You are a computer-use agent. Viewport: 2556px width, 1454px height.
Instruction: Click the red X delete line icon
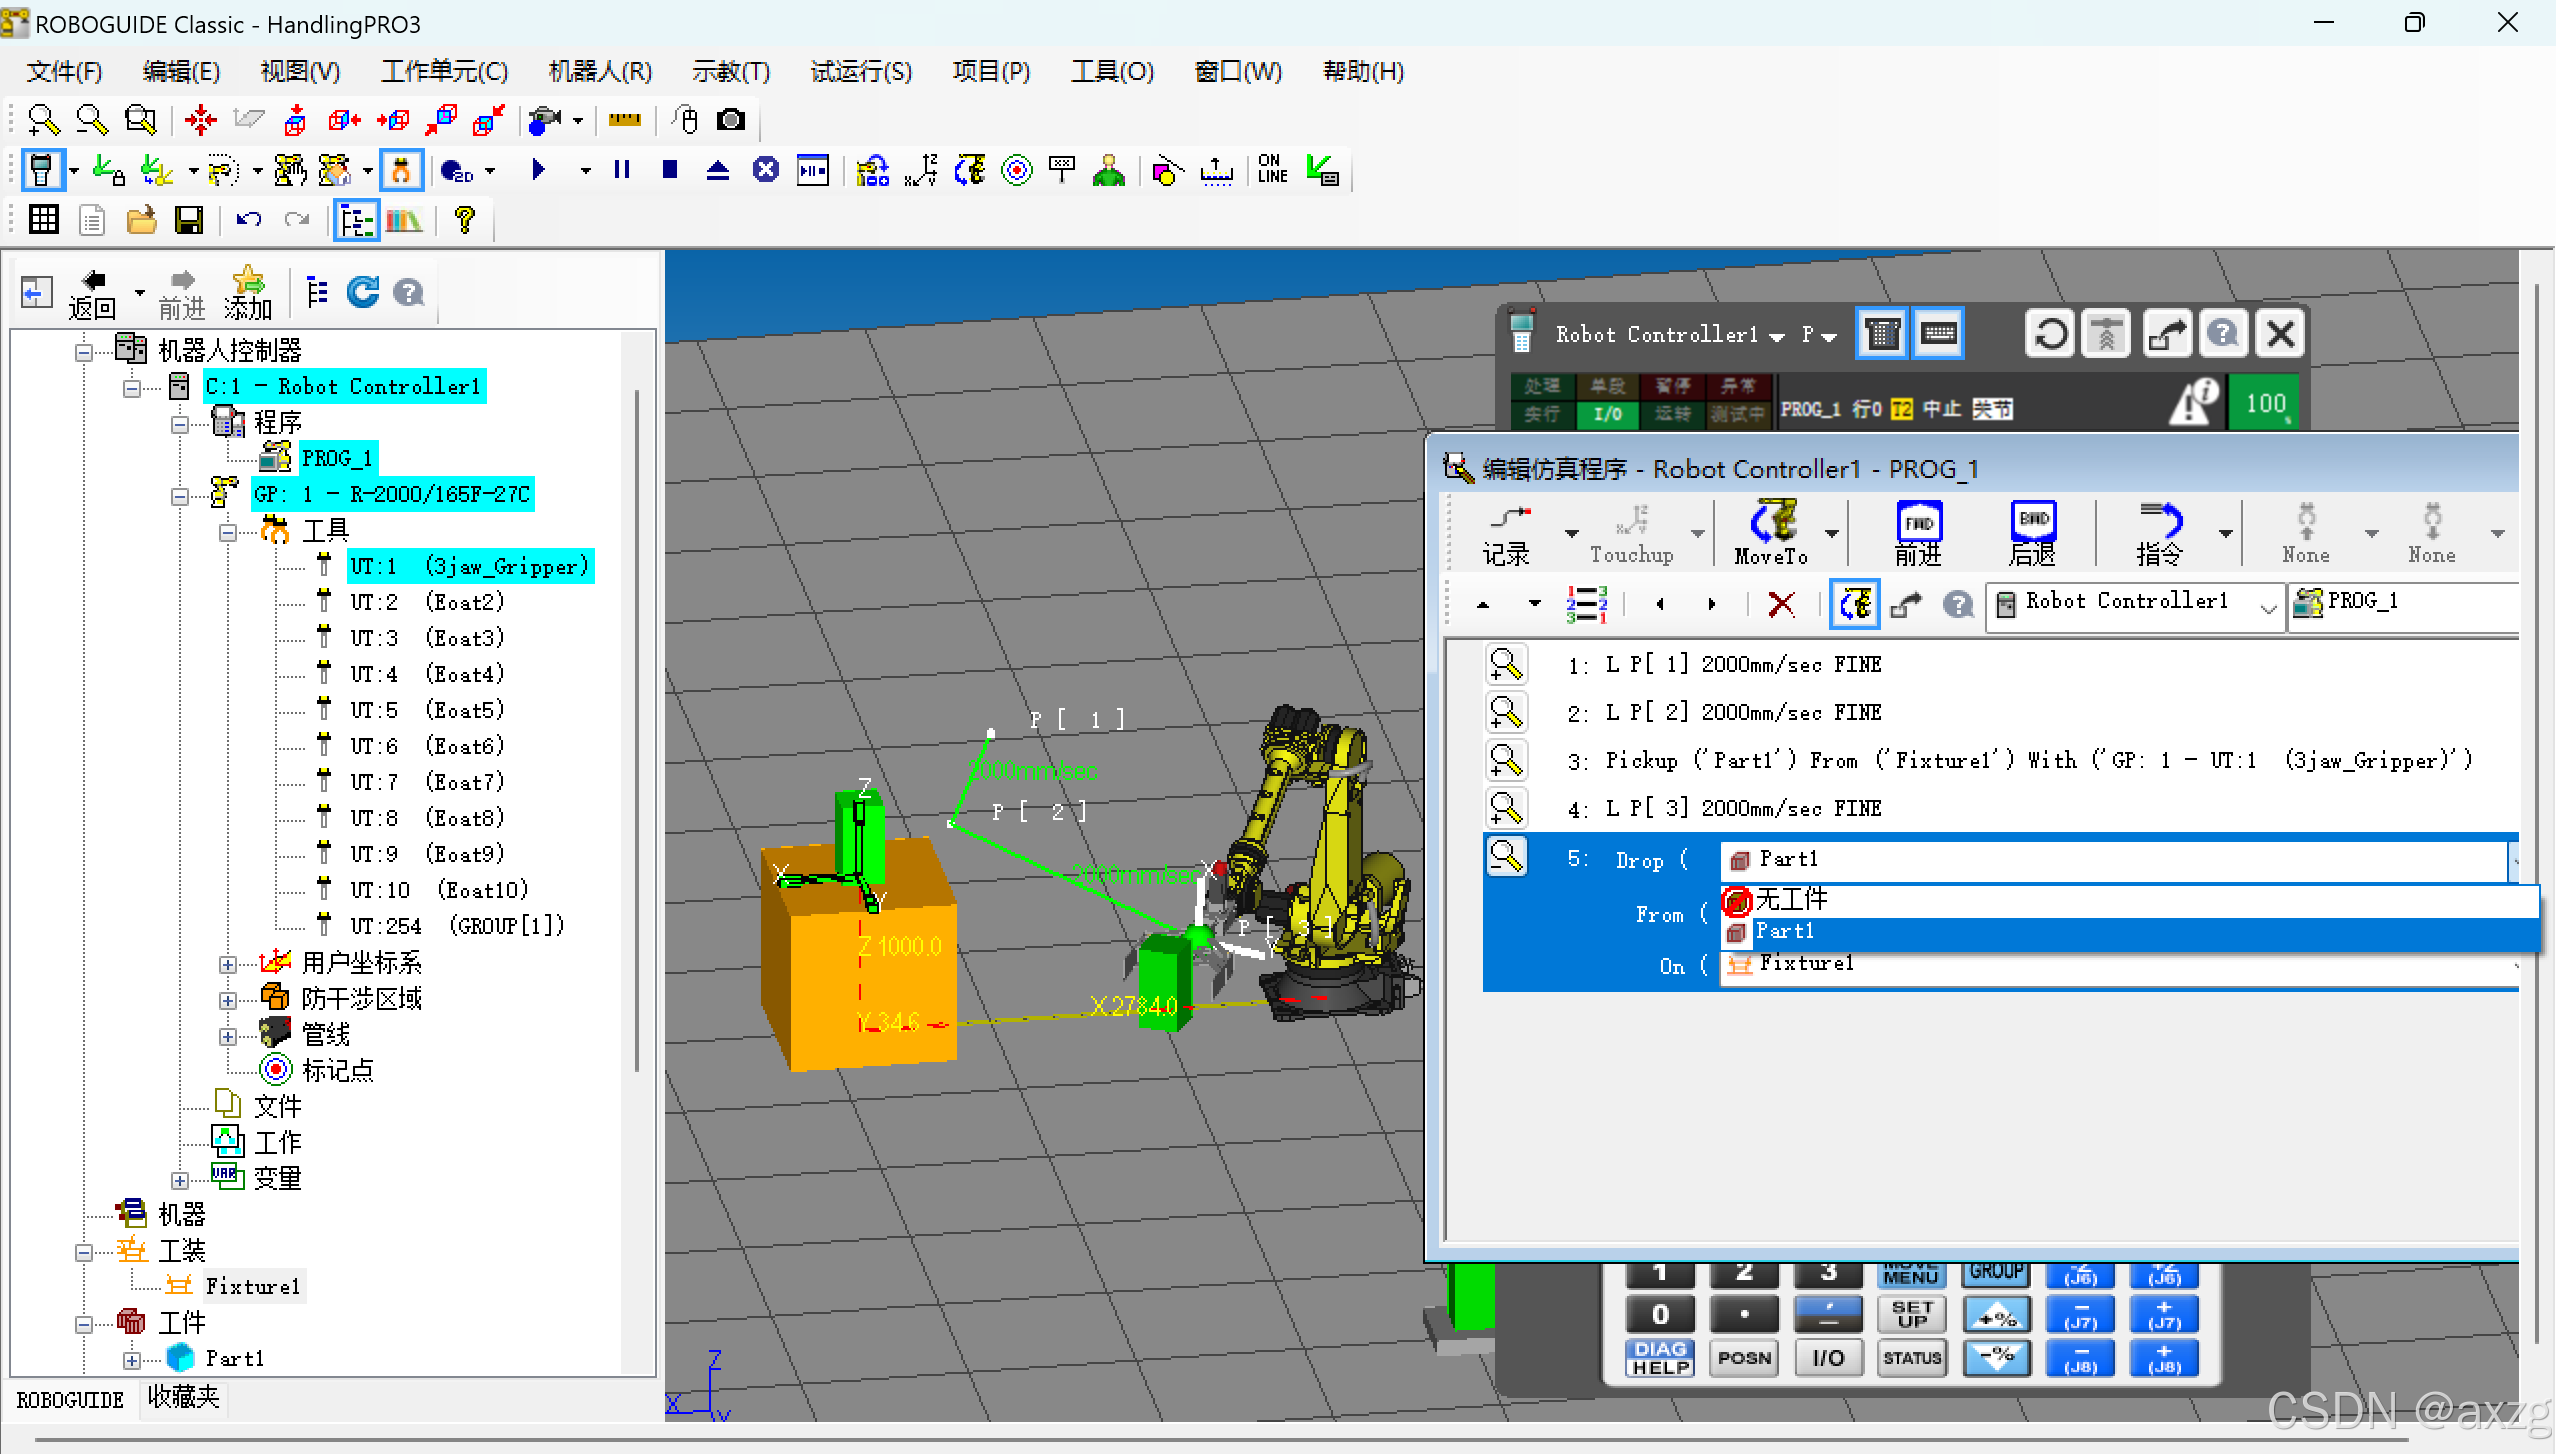click(x=1781, y=604)
